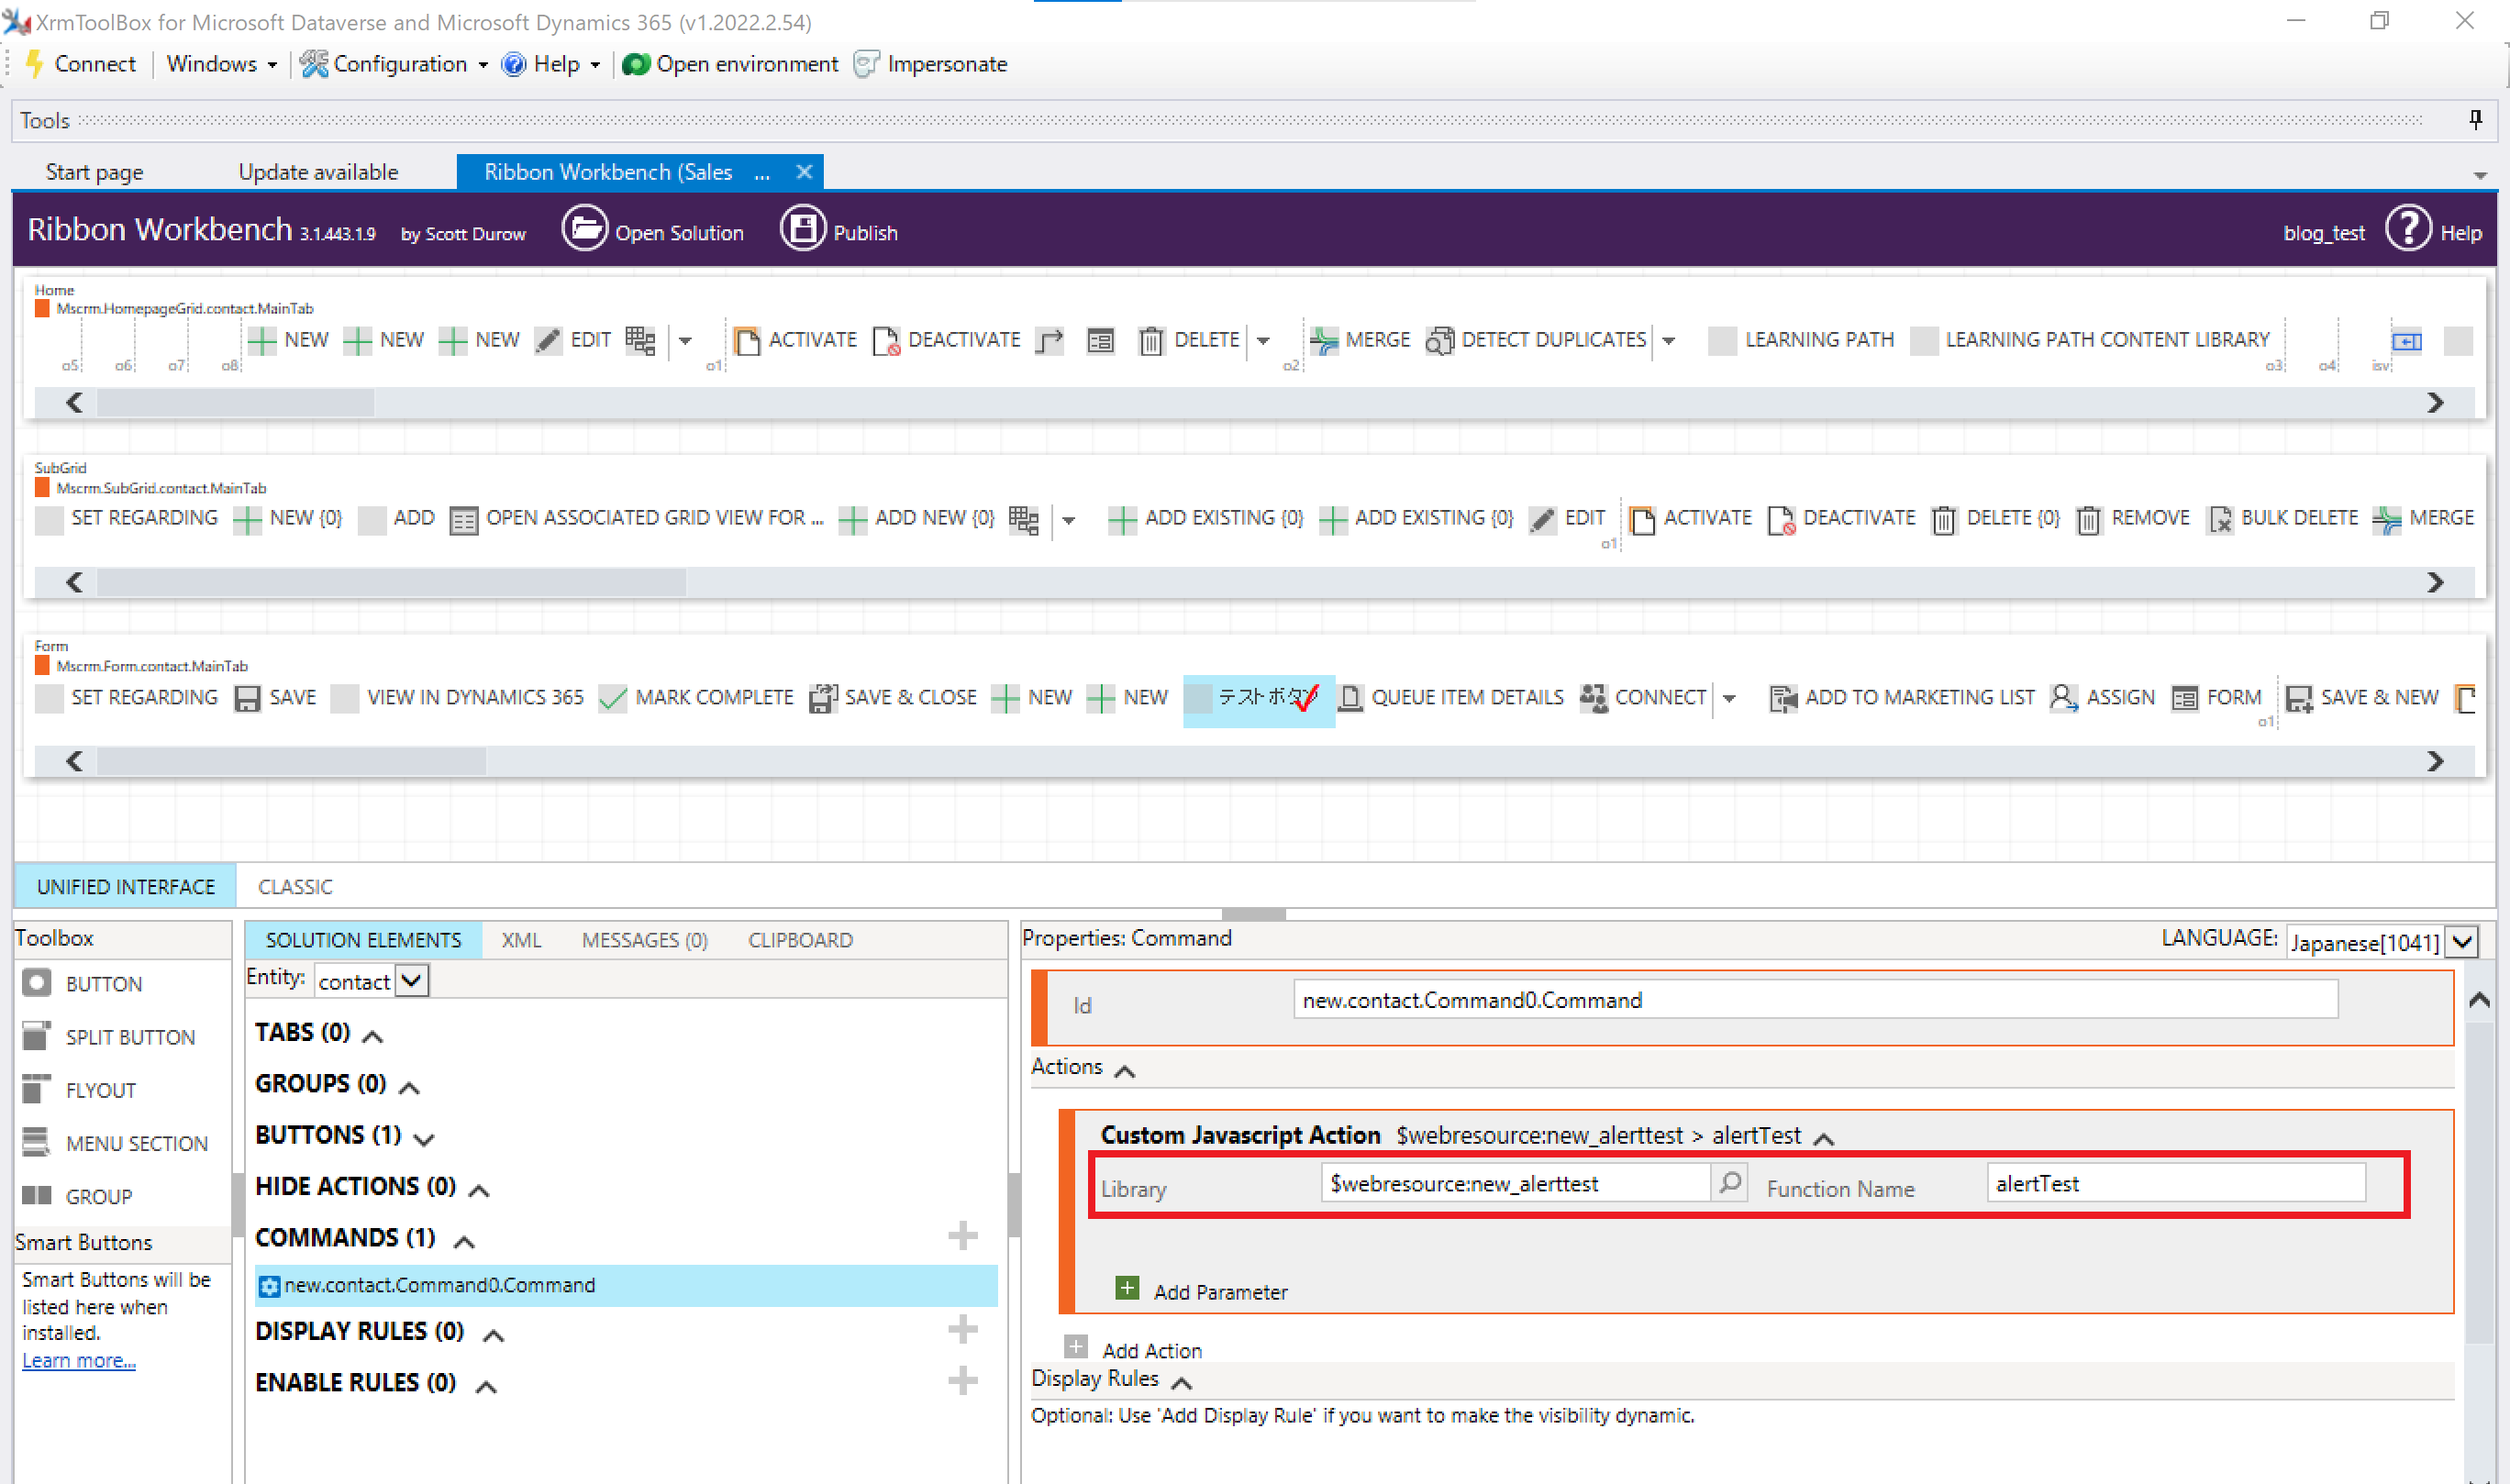
Task: Select SAVE & NEW in Form ribbon
Action: [2362, 697]
